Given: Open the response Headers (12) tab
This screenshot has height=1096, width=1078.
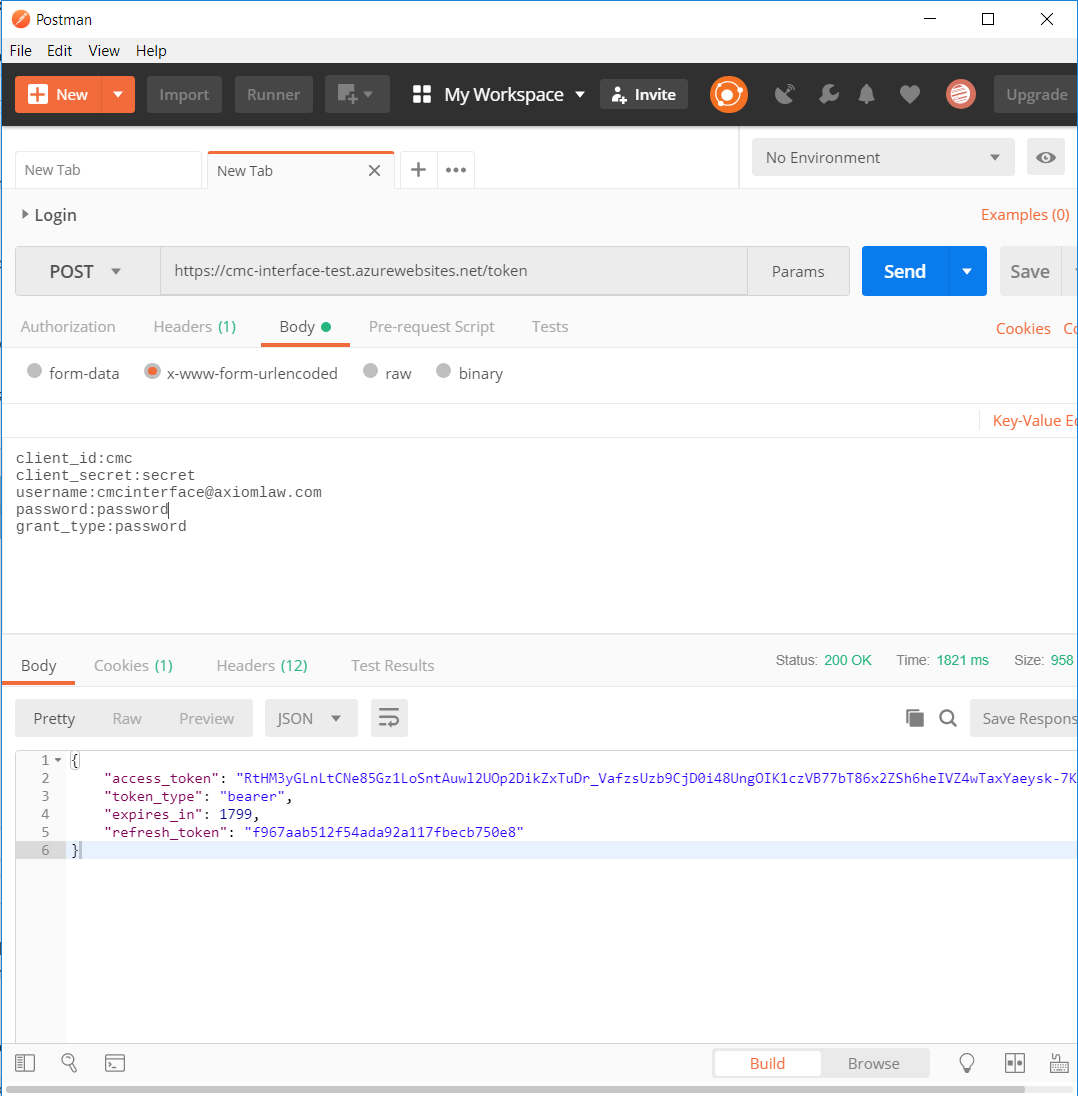Looking at the screenshot, I should 262,666.
